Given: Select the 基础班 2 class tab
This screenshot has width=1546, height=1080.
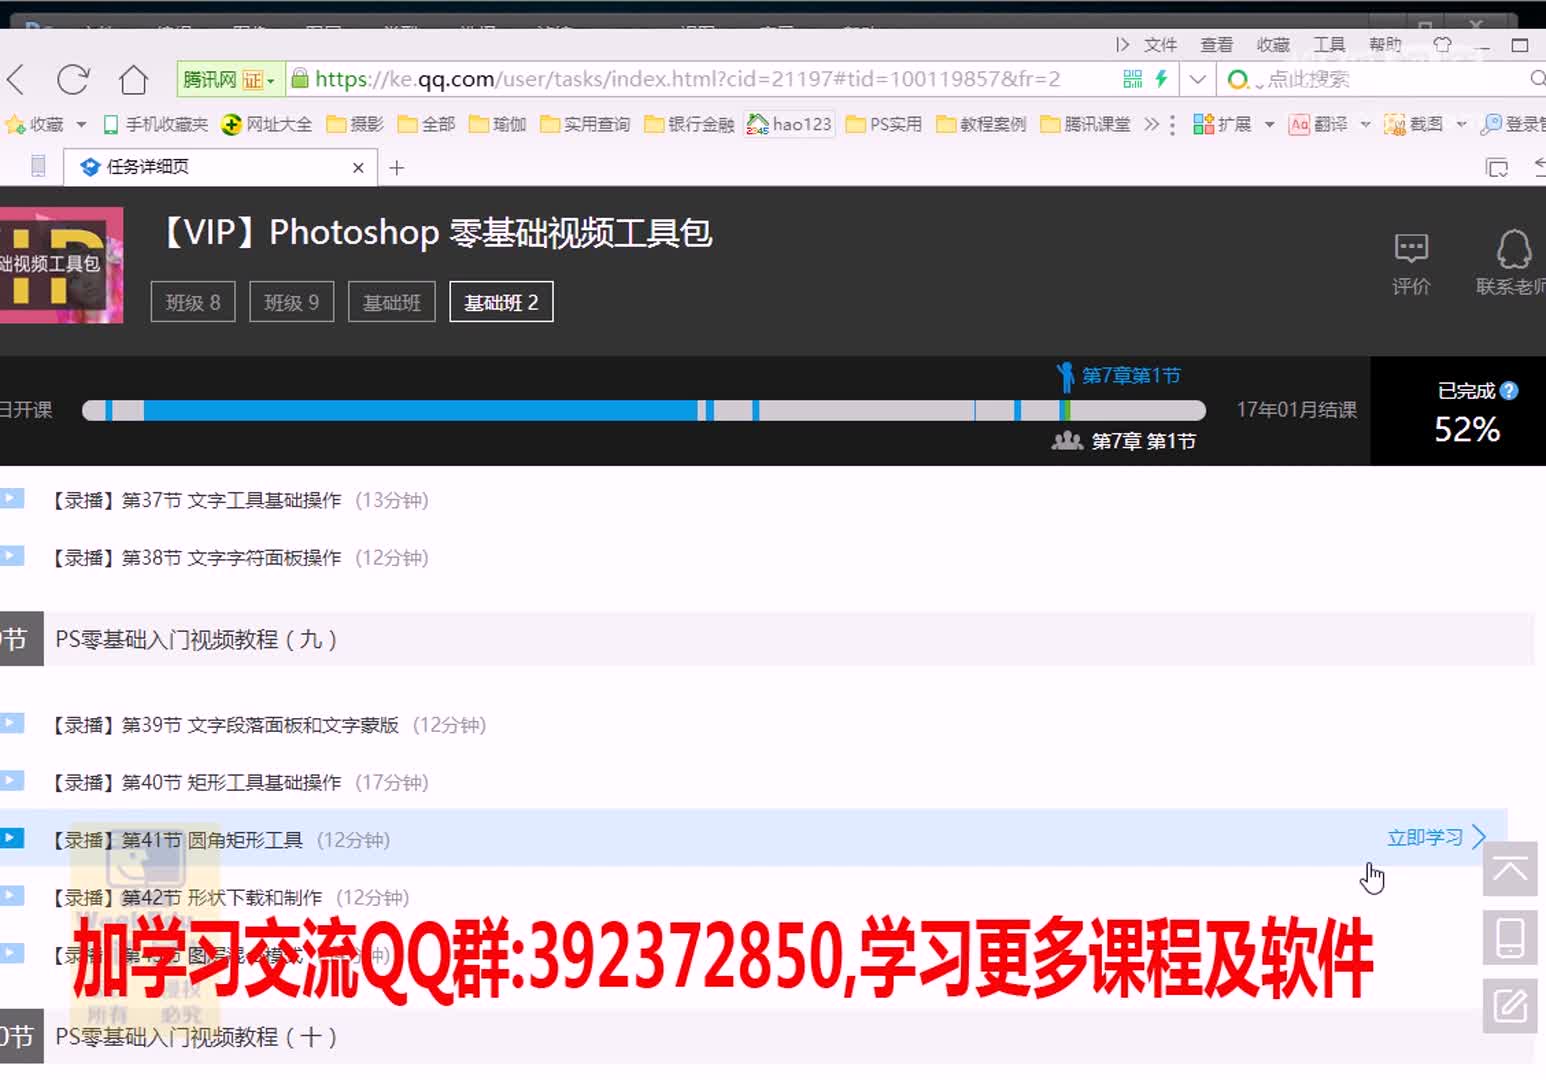Looking at the screenshot, I should 501,302.
